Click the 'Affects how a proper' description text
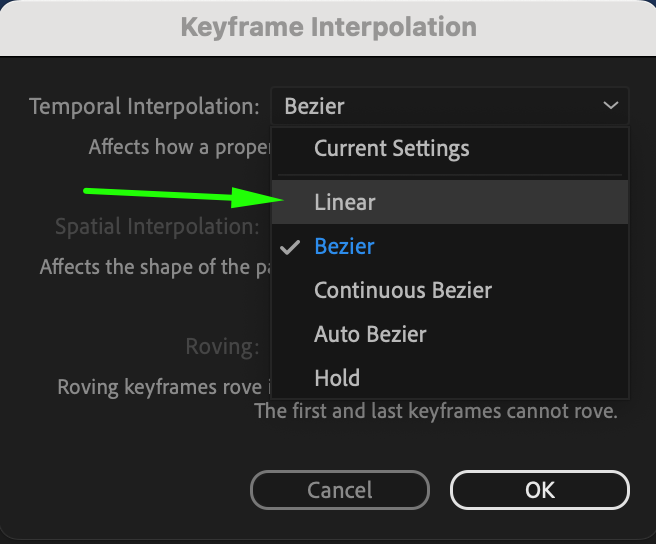656x544 pixels. coord(179,147)
